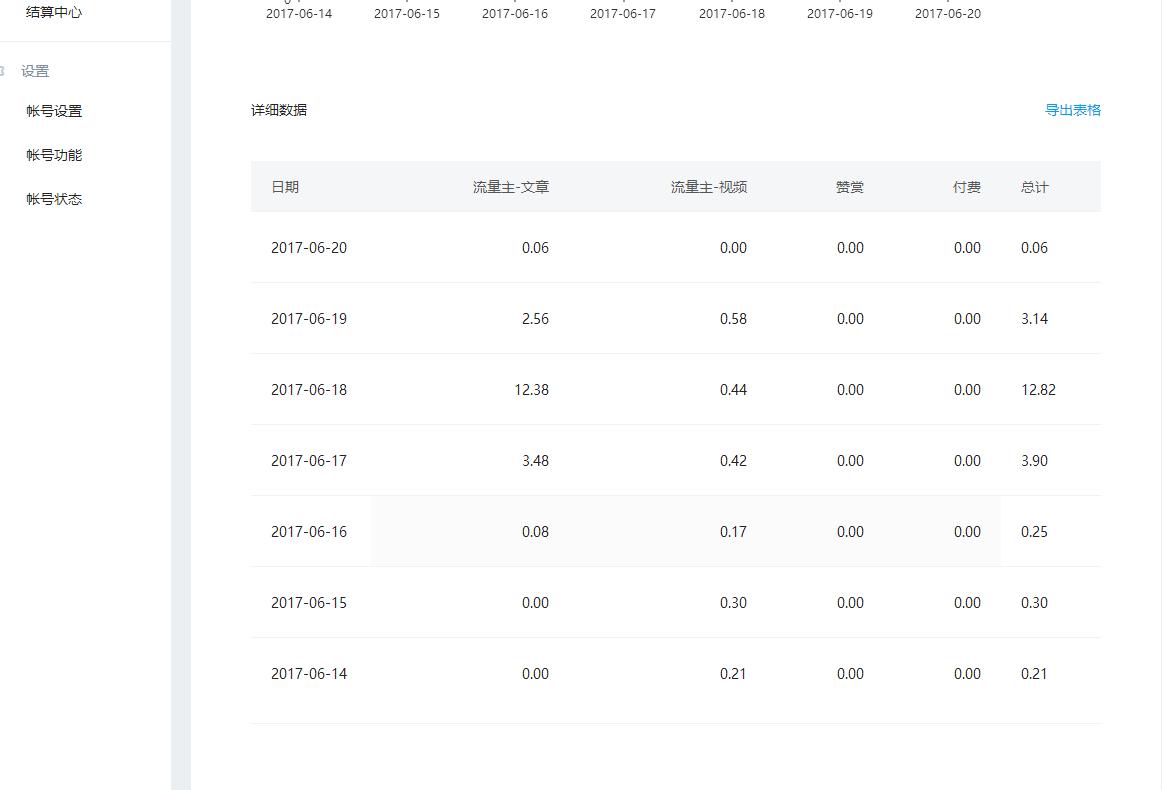The image size is (1162, 790).
Task: Click the 付费 column header
Action: [967, 187]
